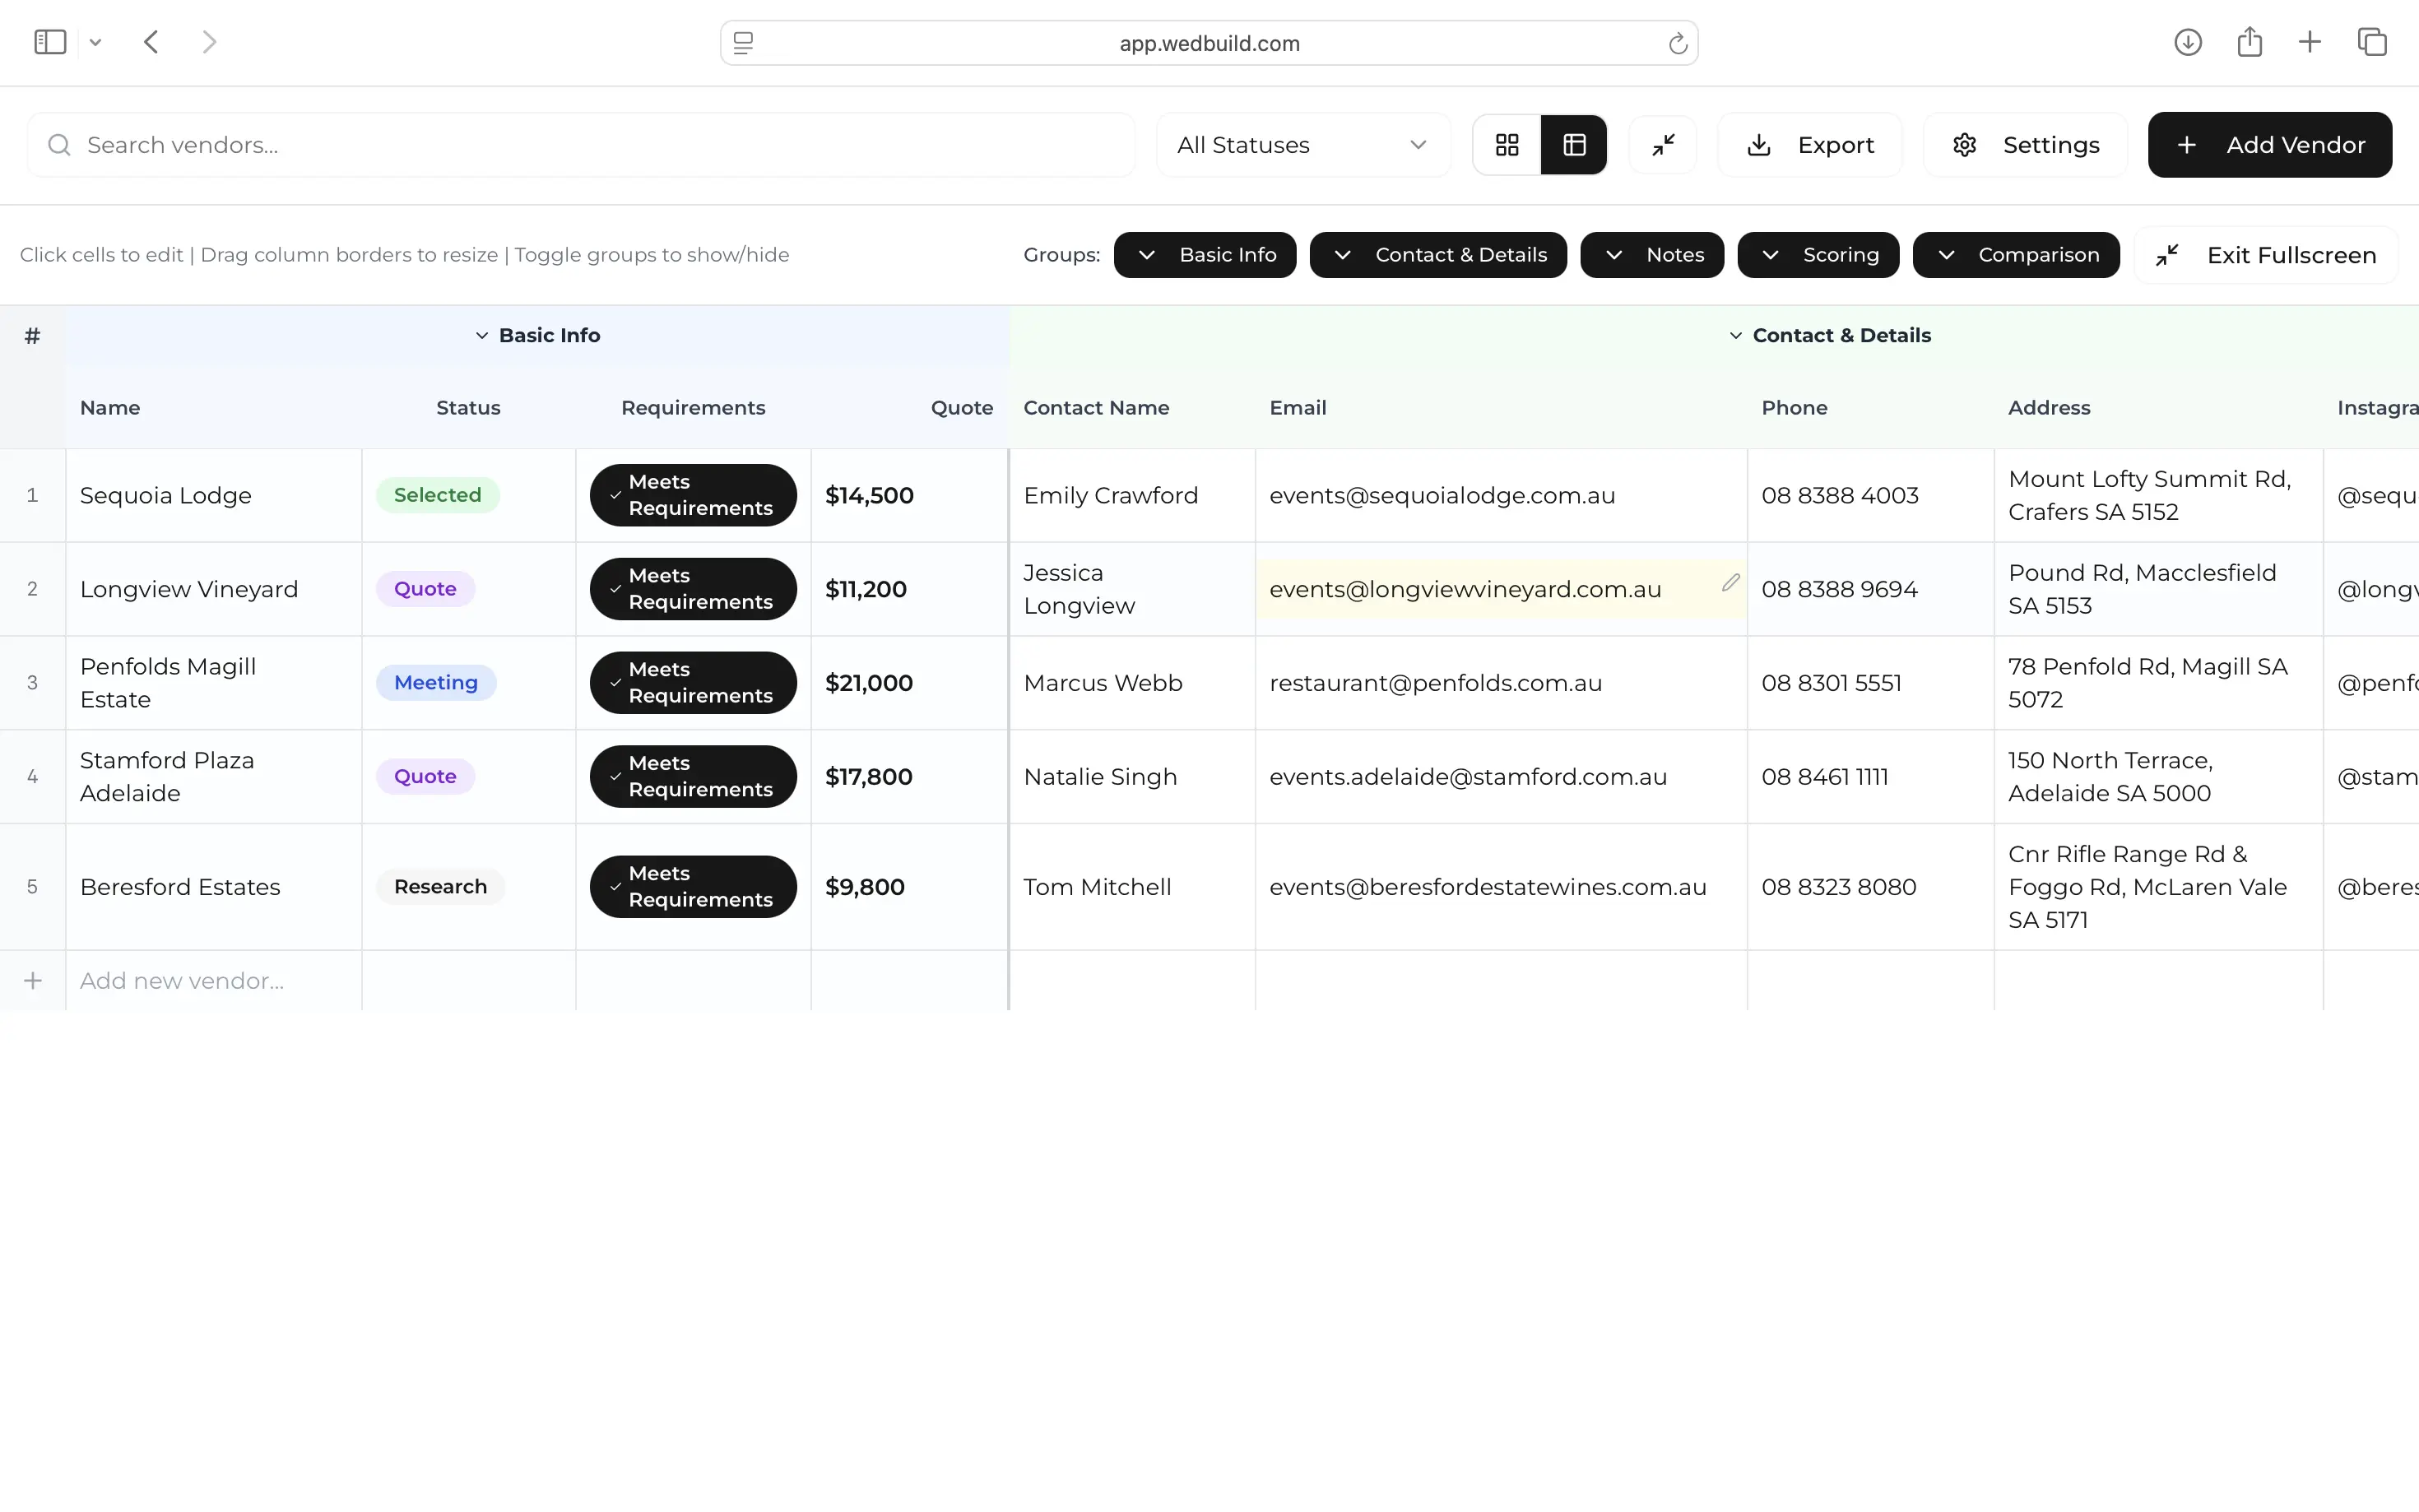Collapse the Contact & Details column header

click(x=1830, y=336)
